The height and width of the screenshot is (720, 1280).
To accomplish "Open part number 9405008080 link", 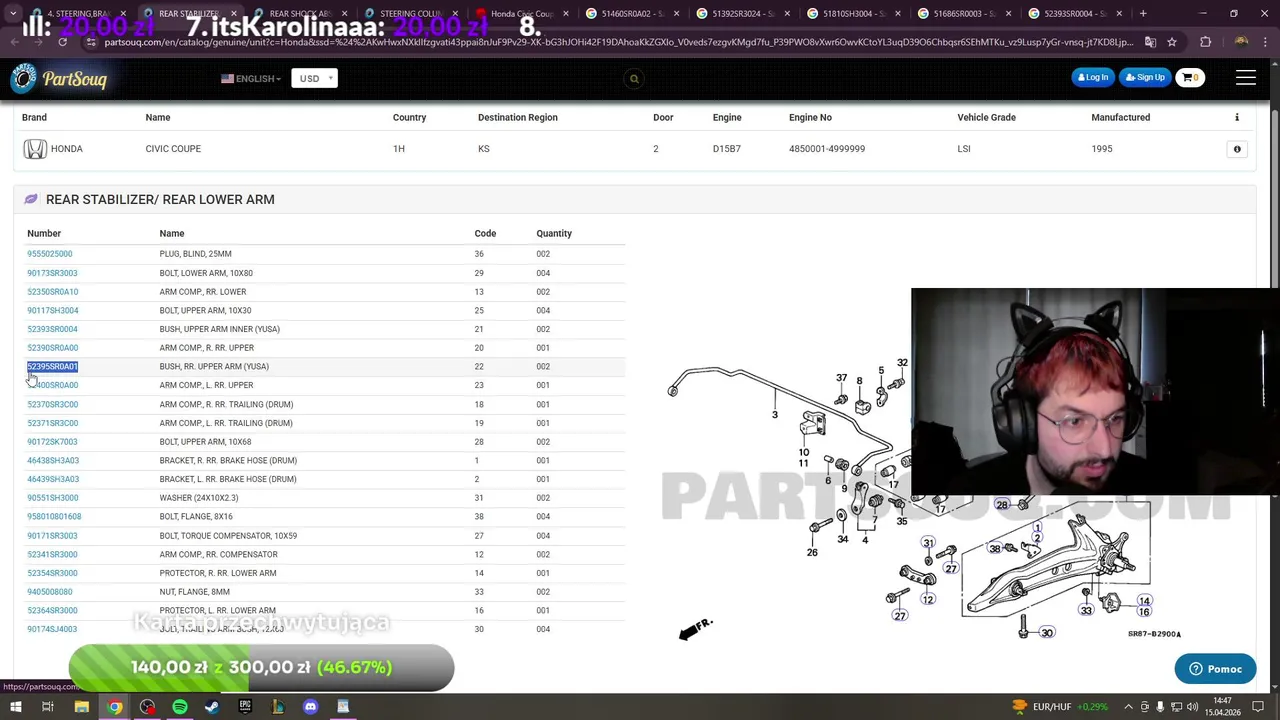I will coord(50,592).
